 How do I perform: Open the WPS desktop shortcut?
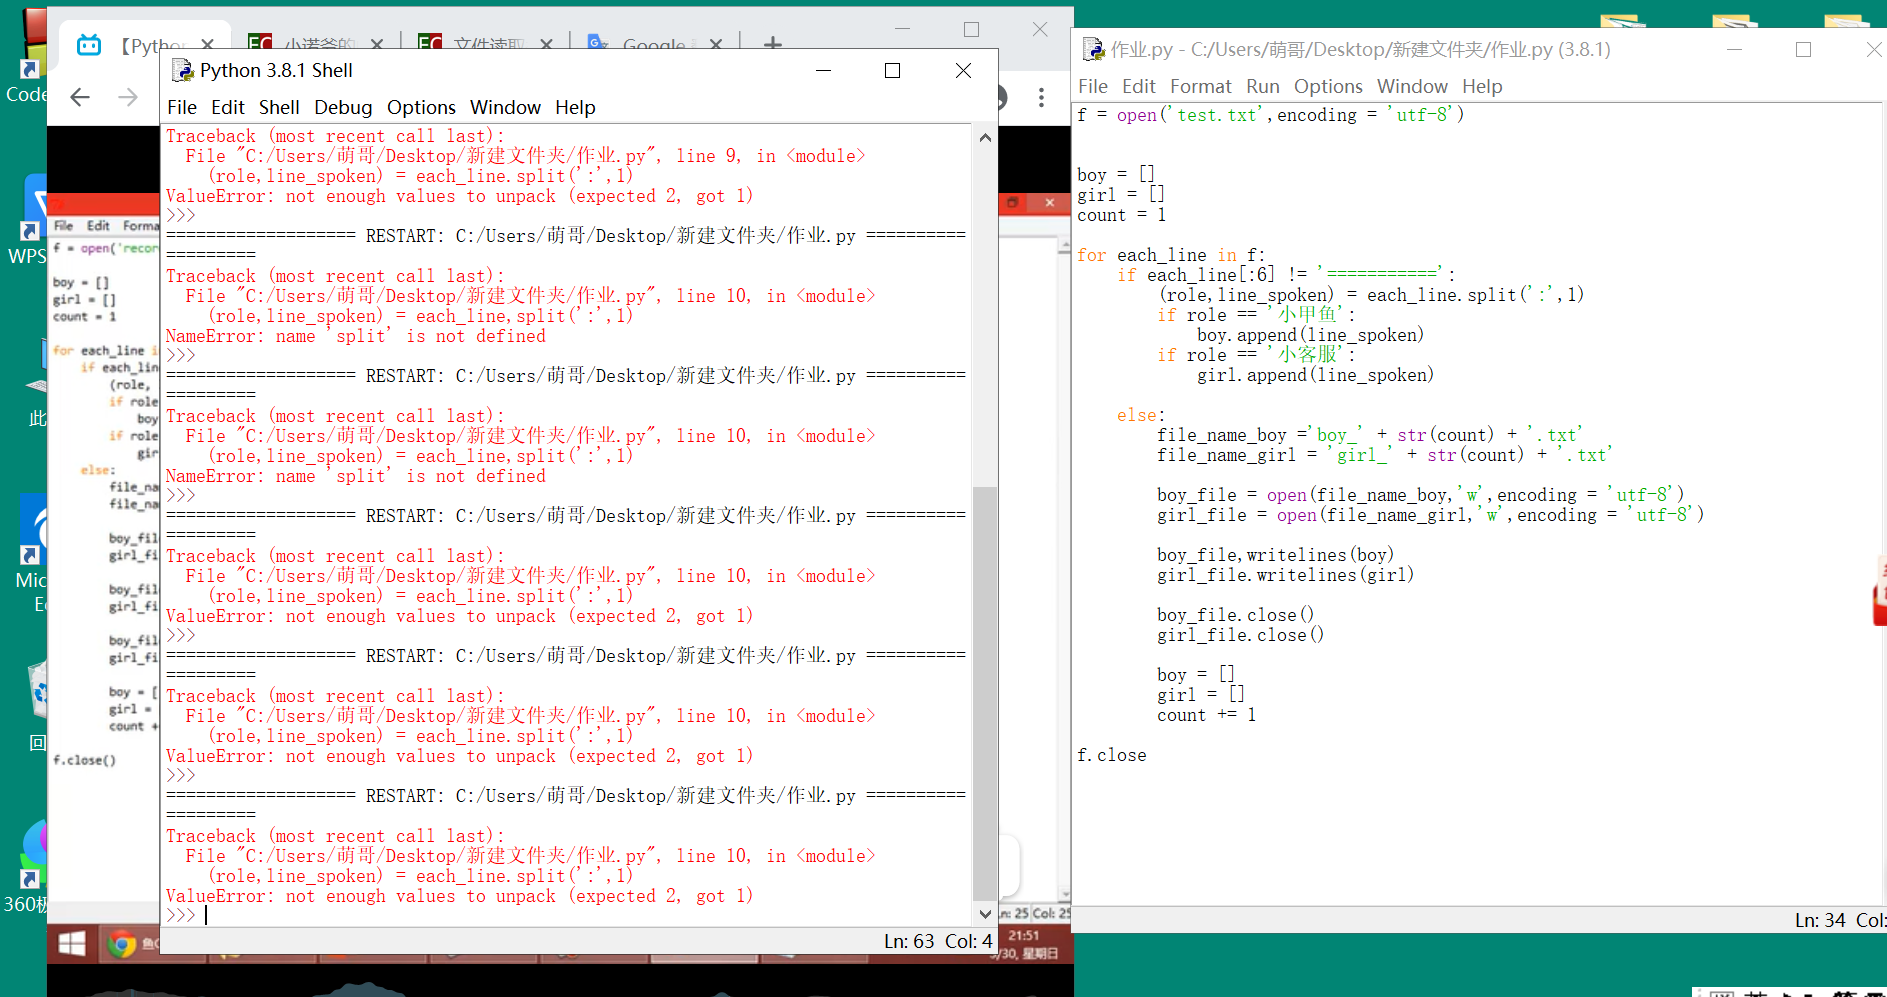point(28,222)
